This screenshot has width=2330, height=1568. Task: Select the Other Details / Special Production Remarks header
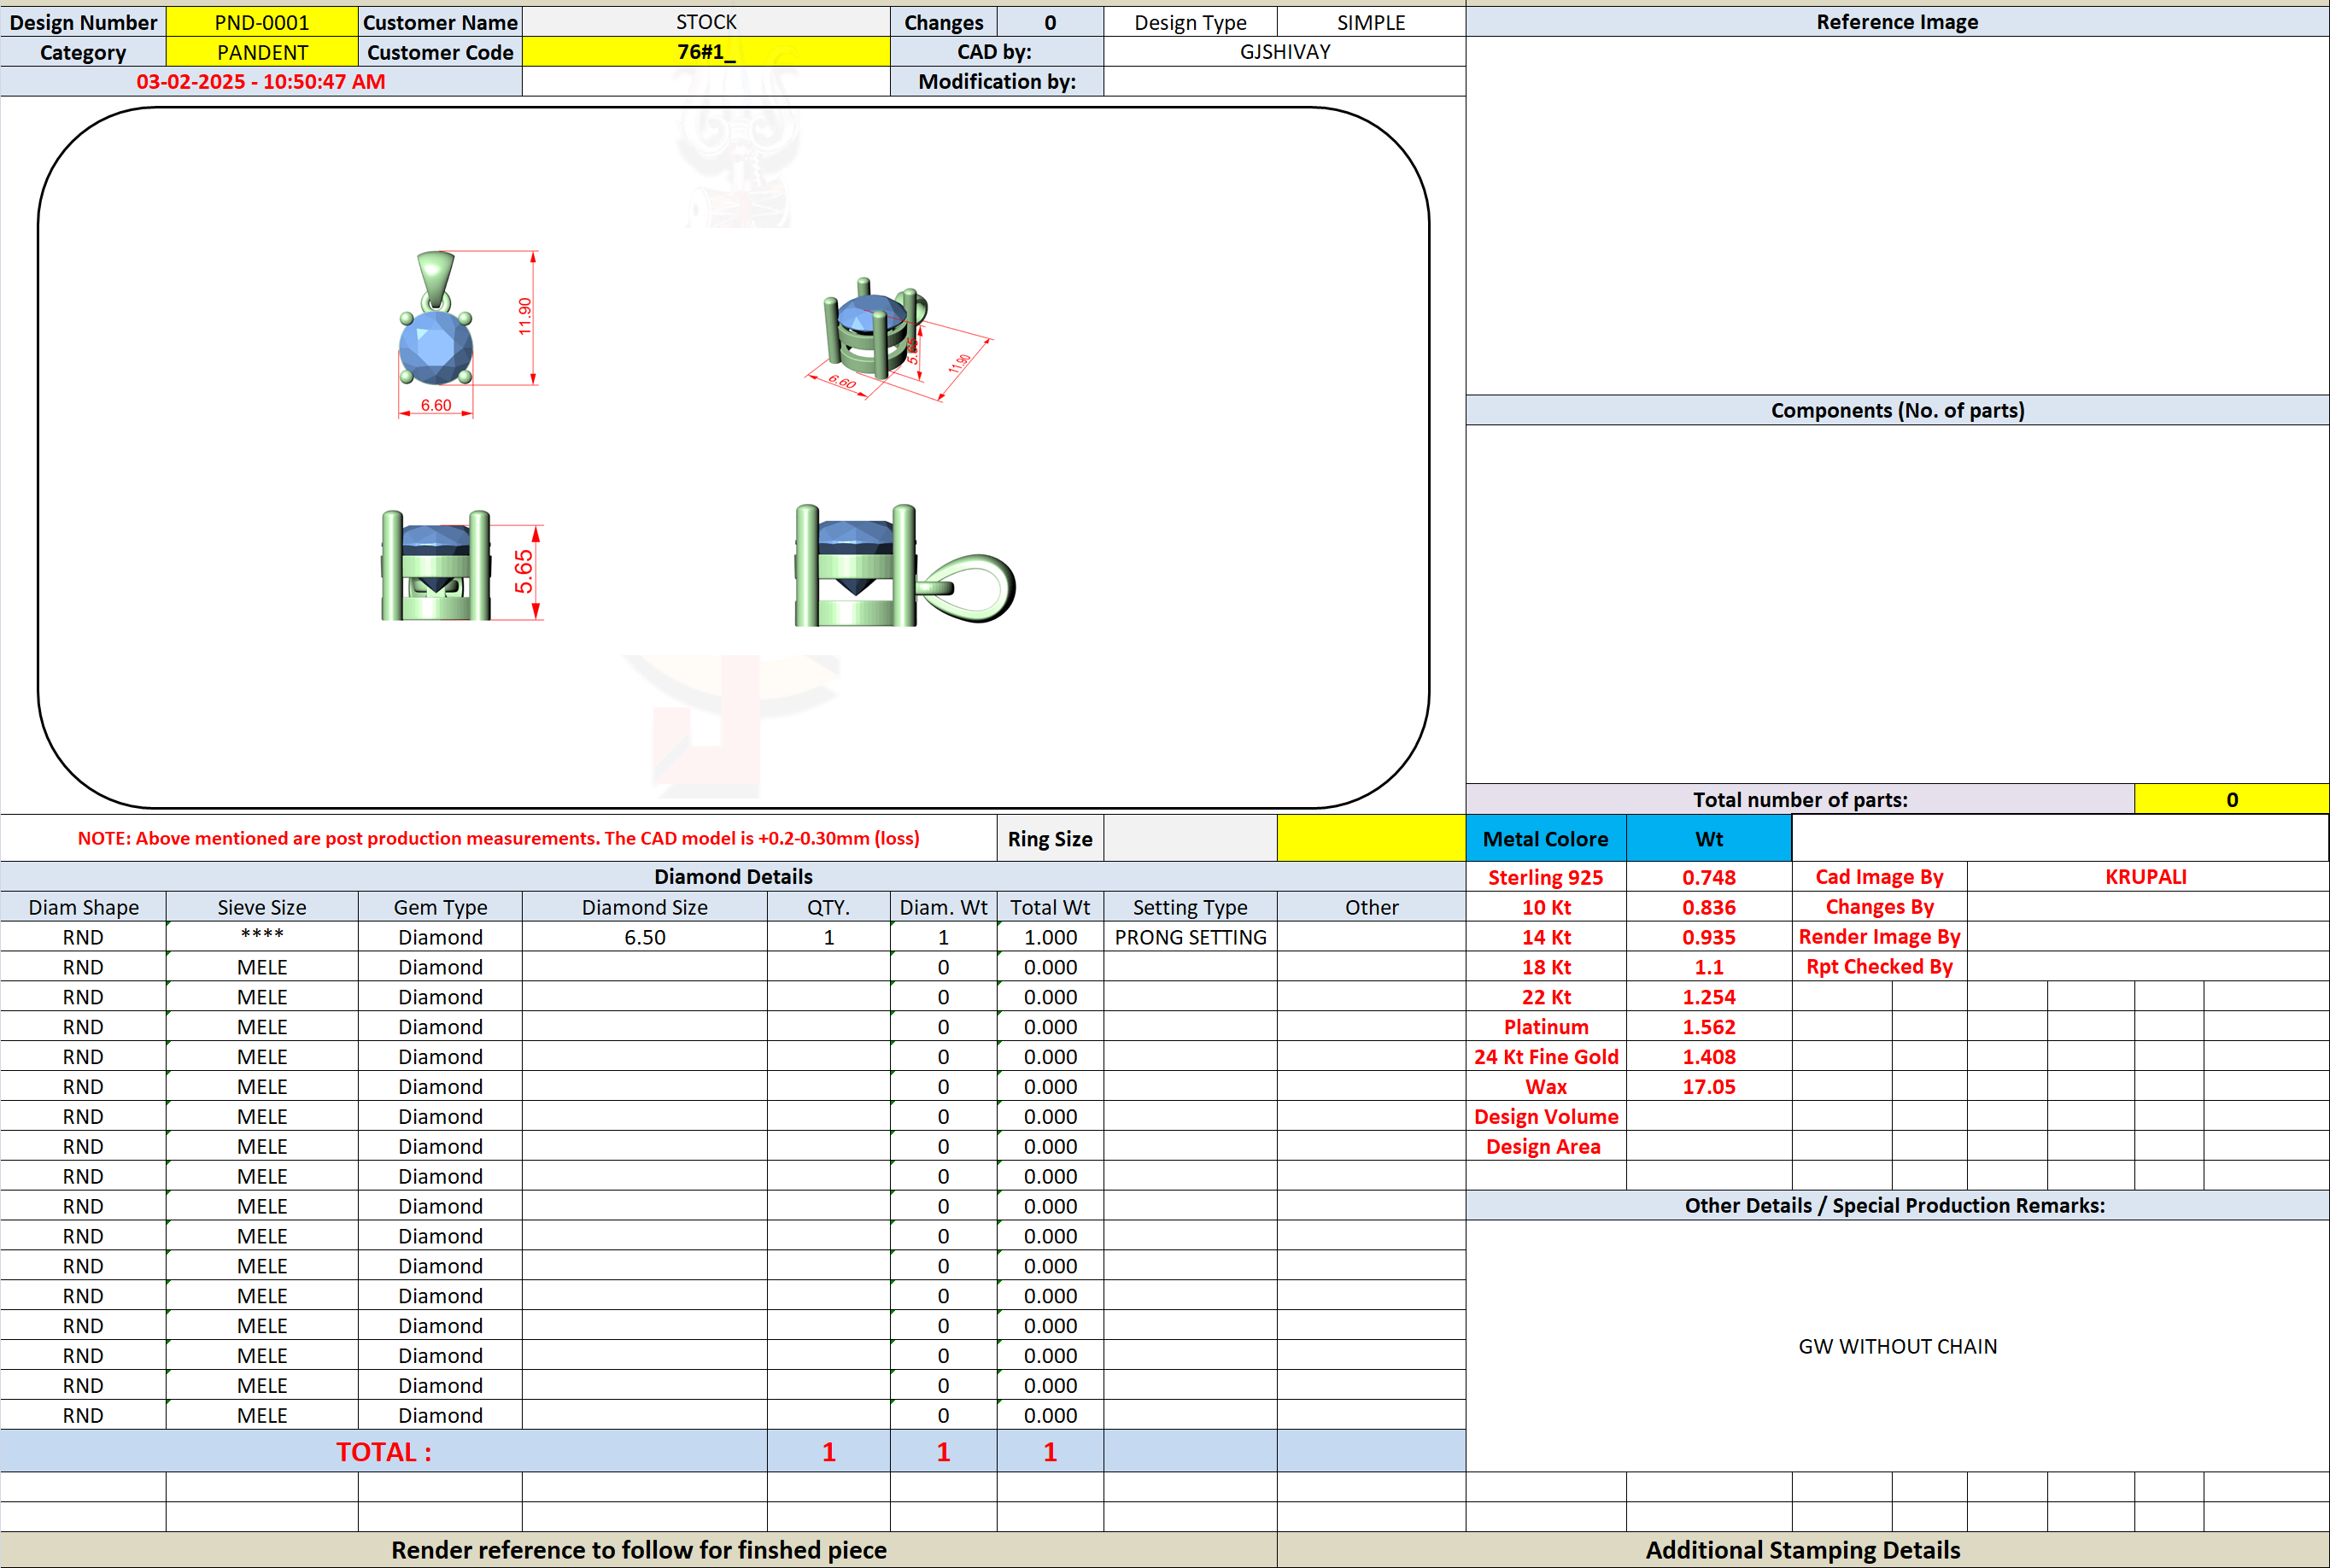(x=1897, y=1205)
